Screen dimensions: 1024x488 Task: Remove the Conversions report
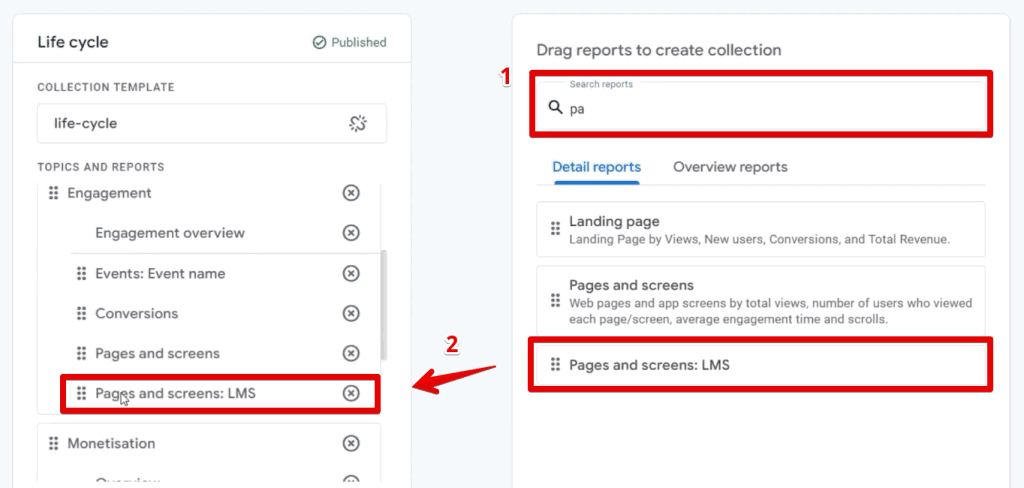[x=351, y=314]
